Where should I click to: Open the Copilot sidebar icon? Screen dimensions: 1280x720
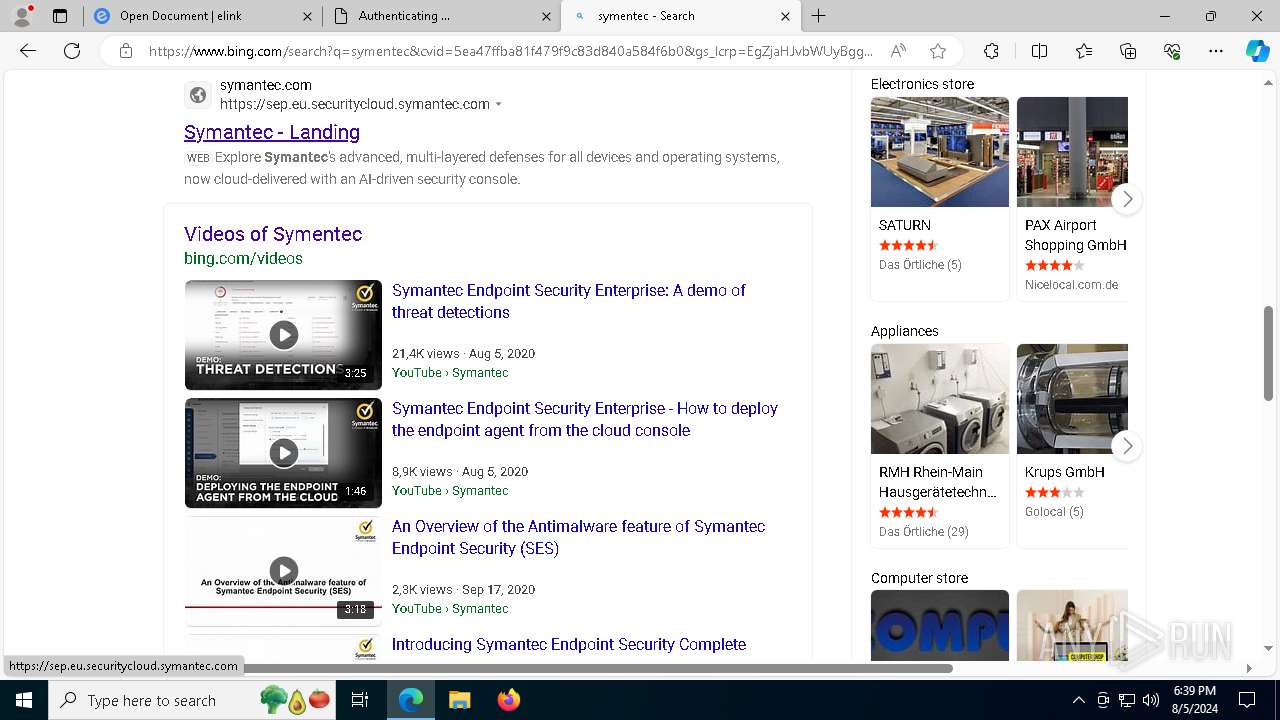click(x=1258, y=51)
